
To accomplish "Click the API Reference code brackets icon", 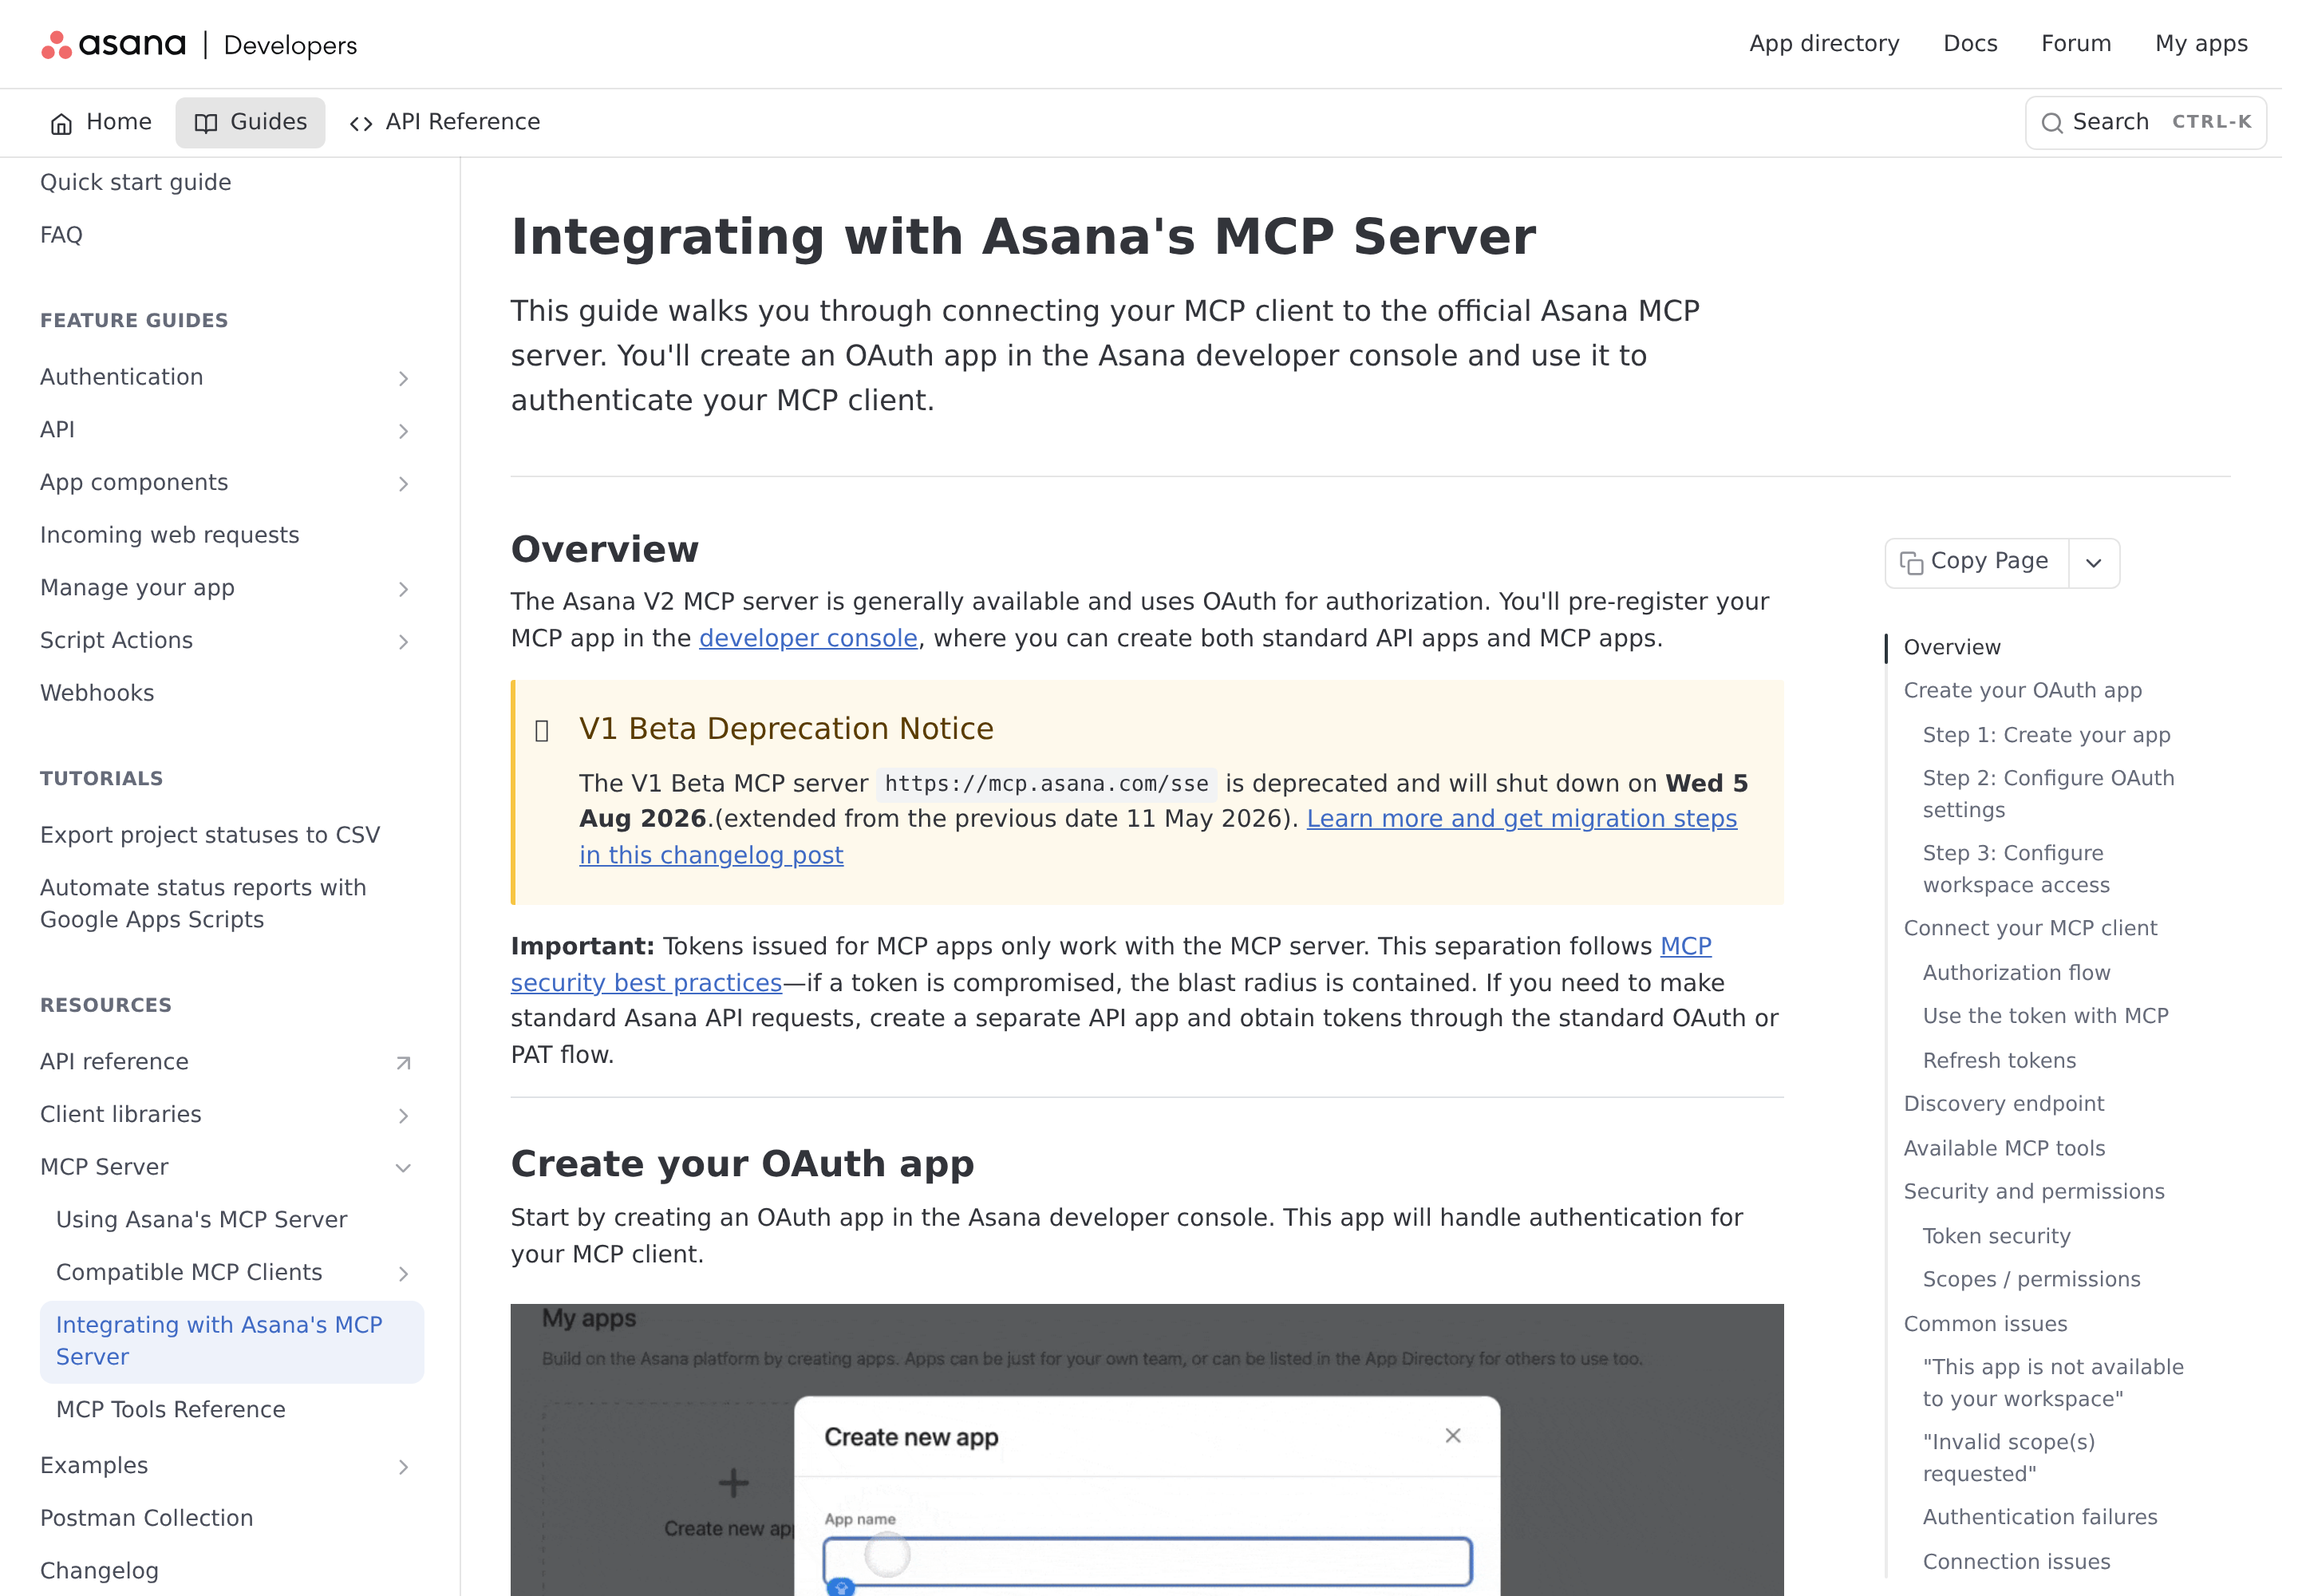I will pyautogui.click(x=361, y=123).
